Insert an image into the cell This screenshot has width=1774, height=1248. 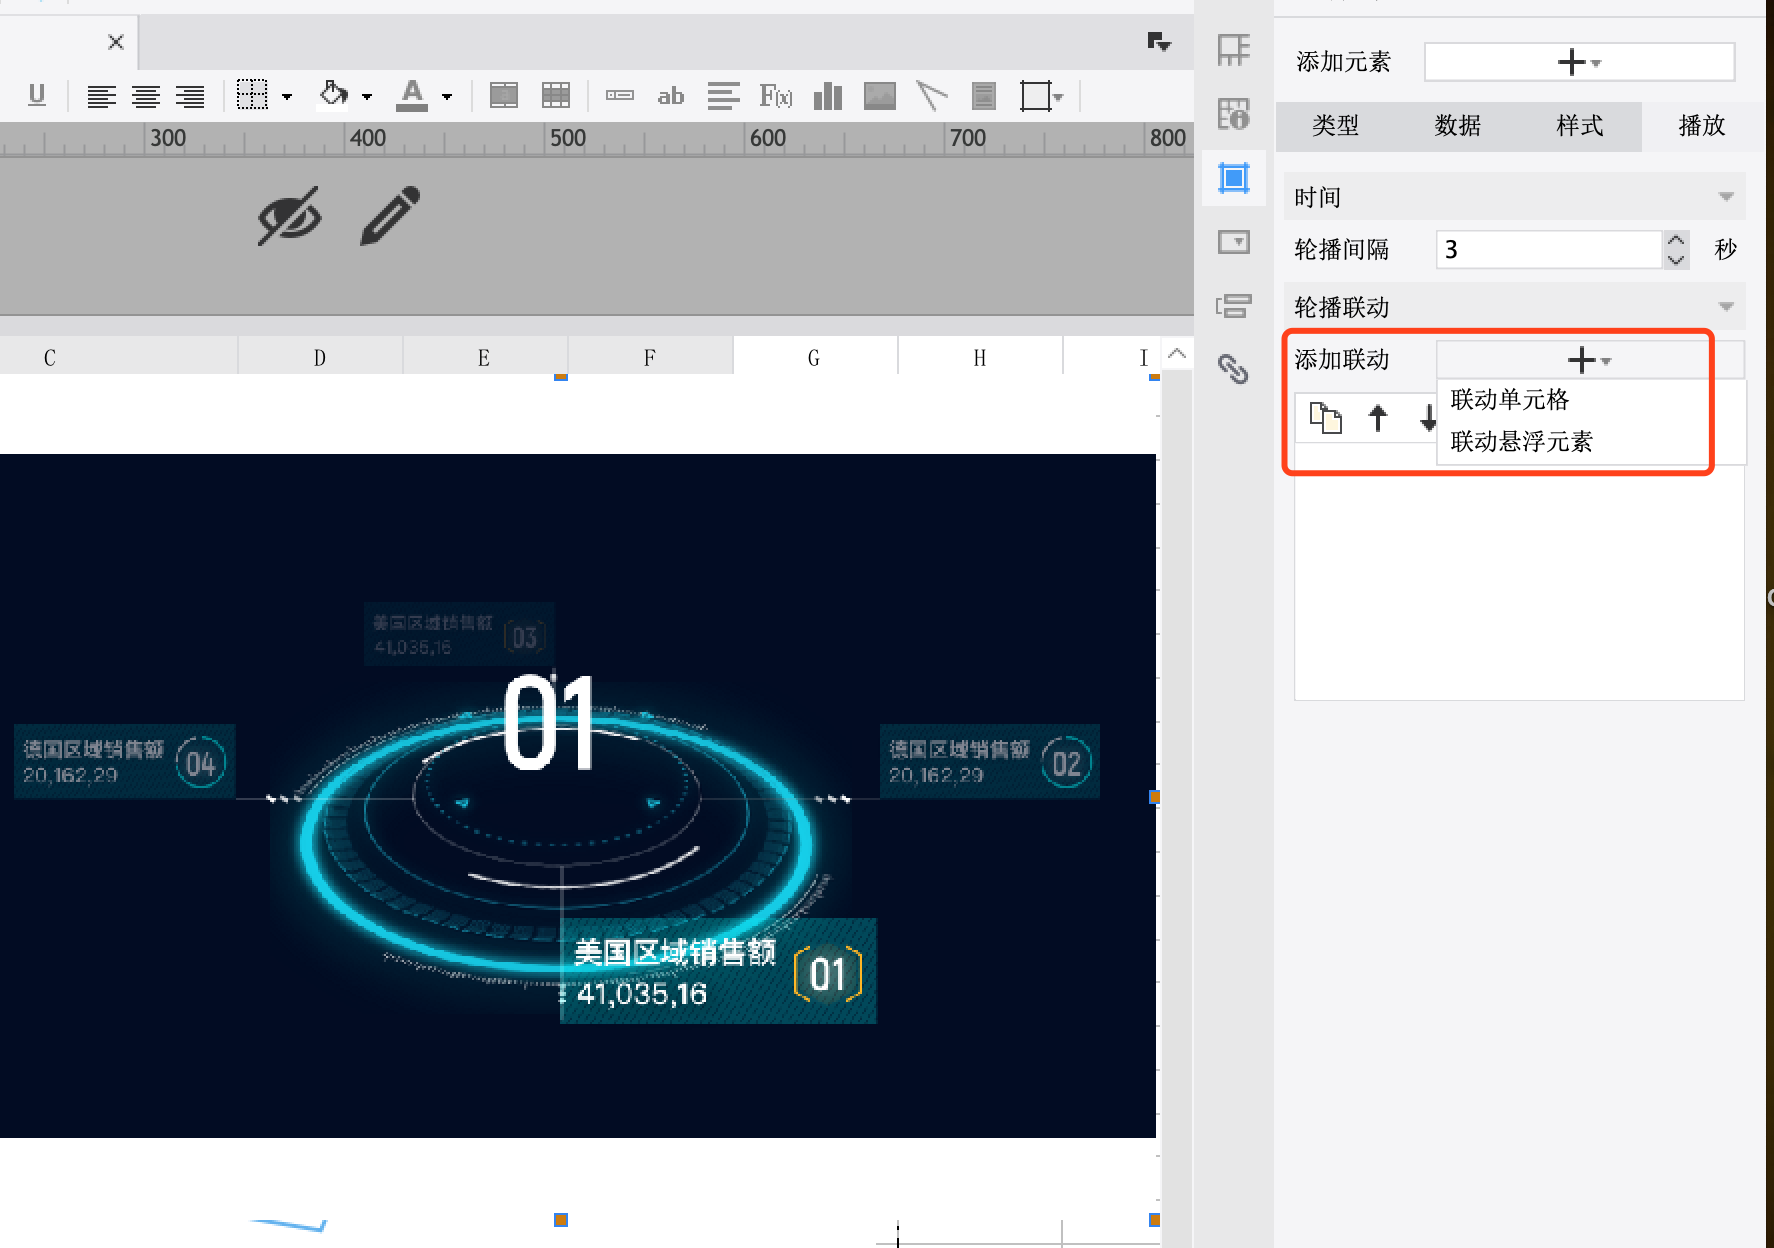880,96
